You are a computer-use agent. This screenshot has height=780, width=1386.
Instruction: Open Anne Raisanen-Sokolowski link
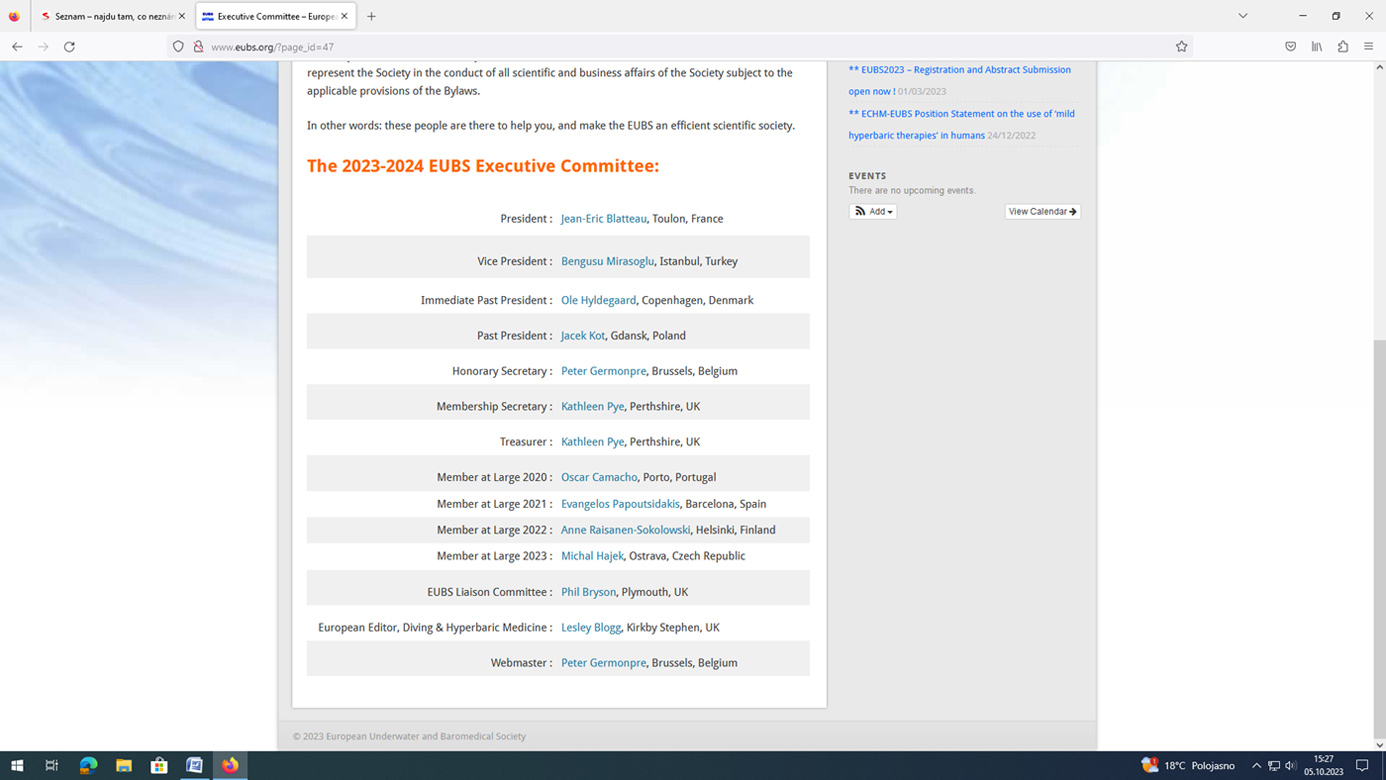click(625, 530)
